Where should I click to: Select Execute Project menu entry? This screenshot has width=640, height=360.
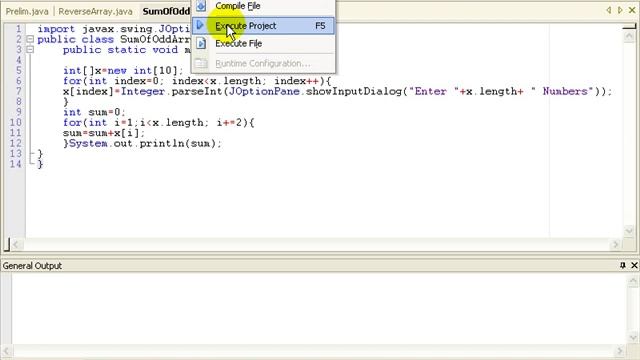pyautogui.click(x=263, y=26)
